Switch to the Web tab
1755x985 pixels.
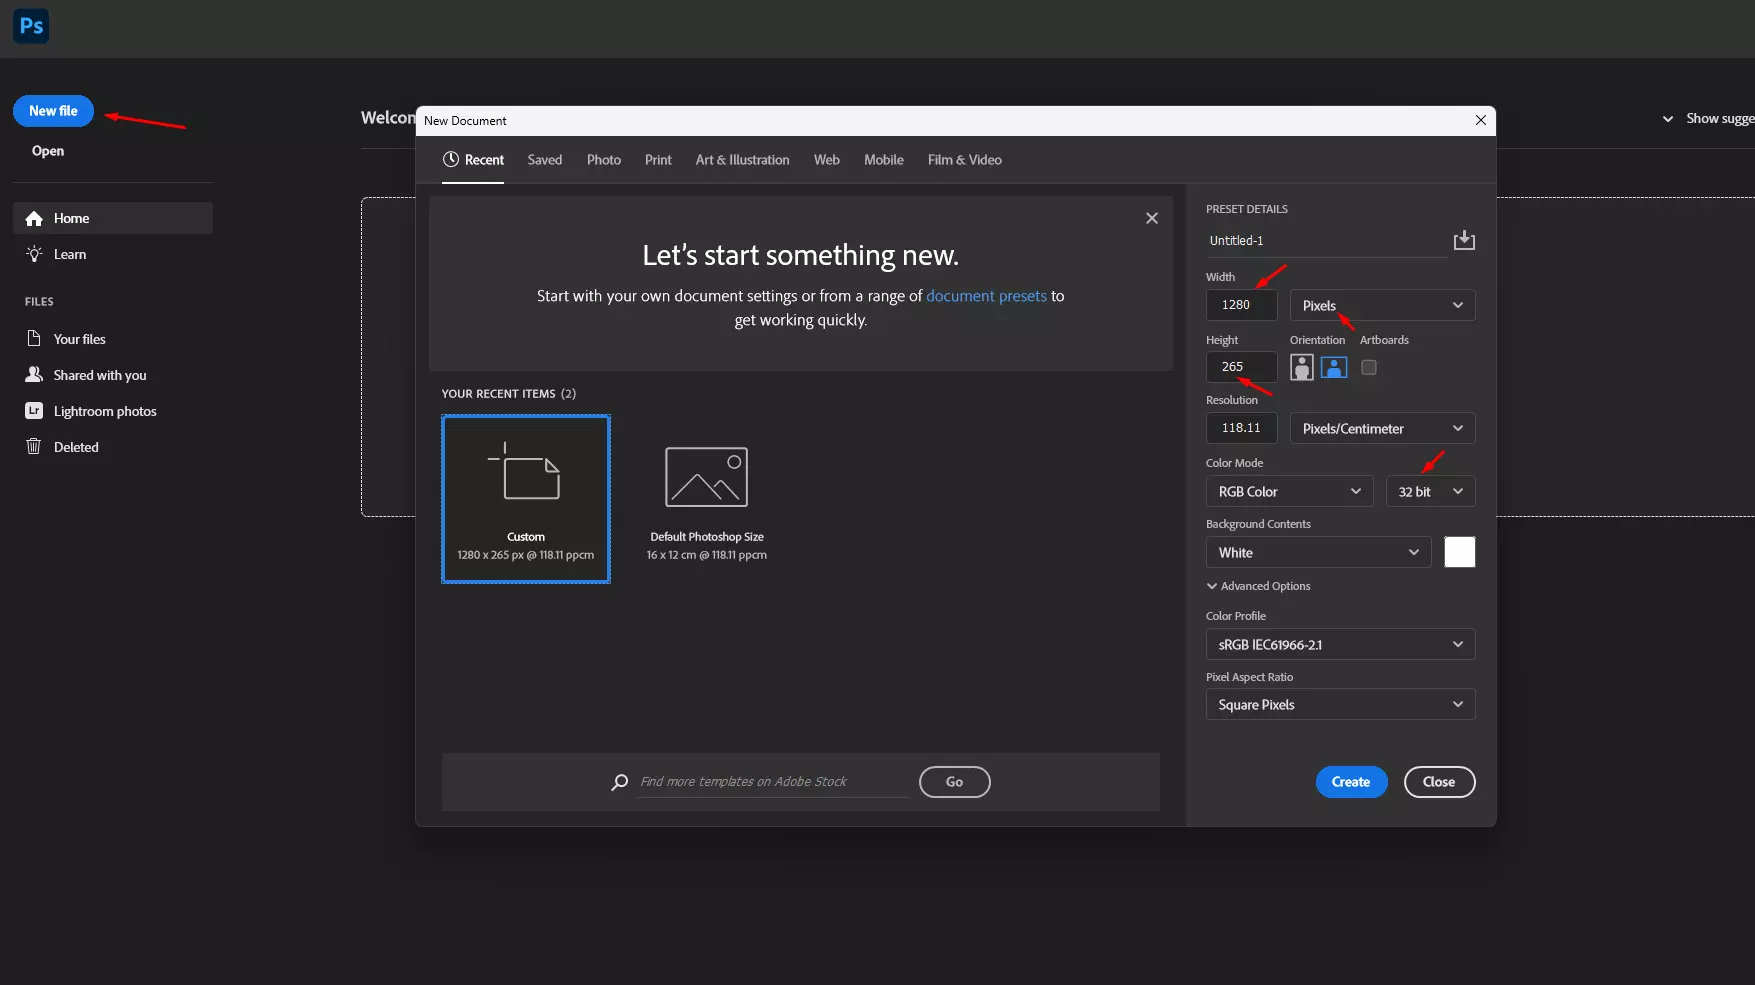tap(826, 160)
